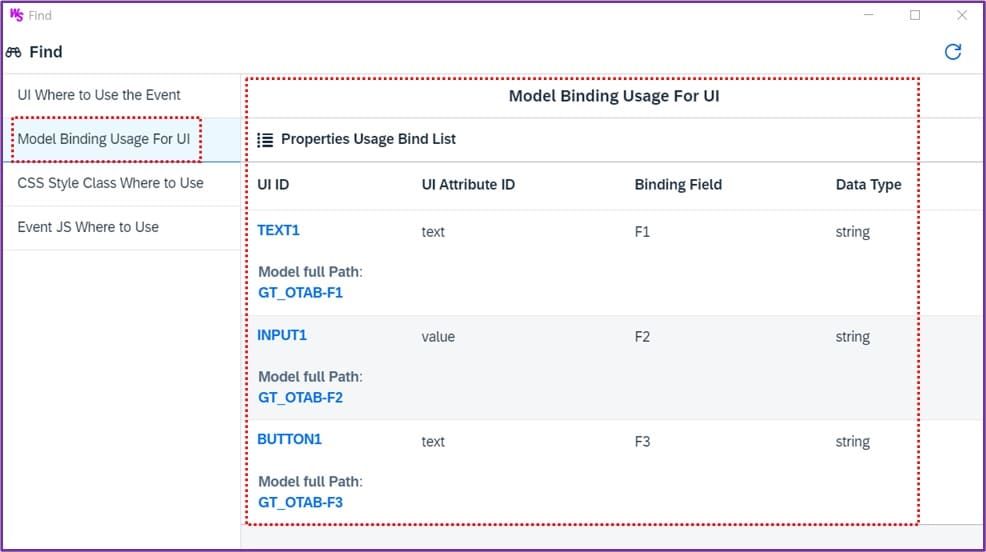Follow the GT_OTAB-F2 model path link
The image size is (986, 552).
[x=301, y=397]
